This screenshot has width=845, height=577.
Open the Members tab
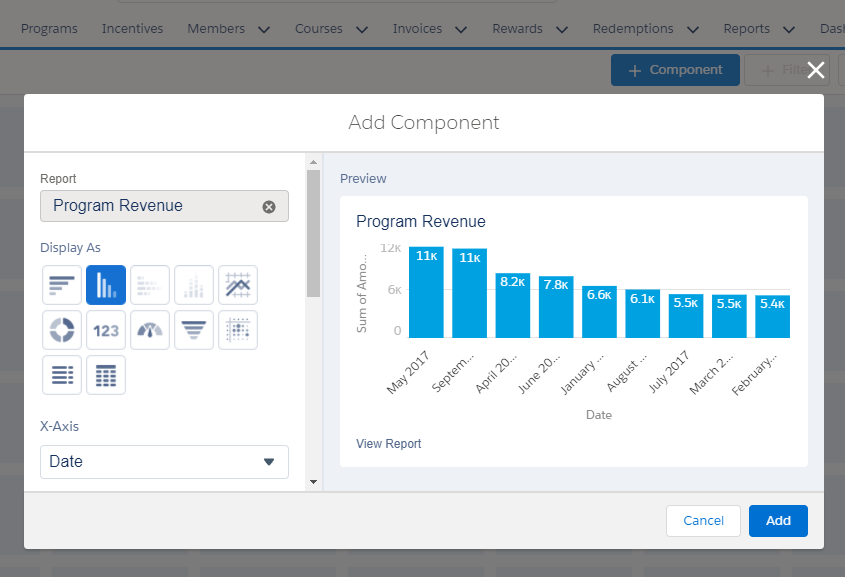tap(216, 29)
